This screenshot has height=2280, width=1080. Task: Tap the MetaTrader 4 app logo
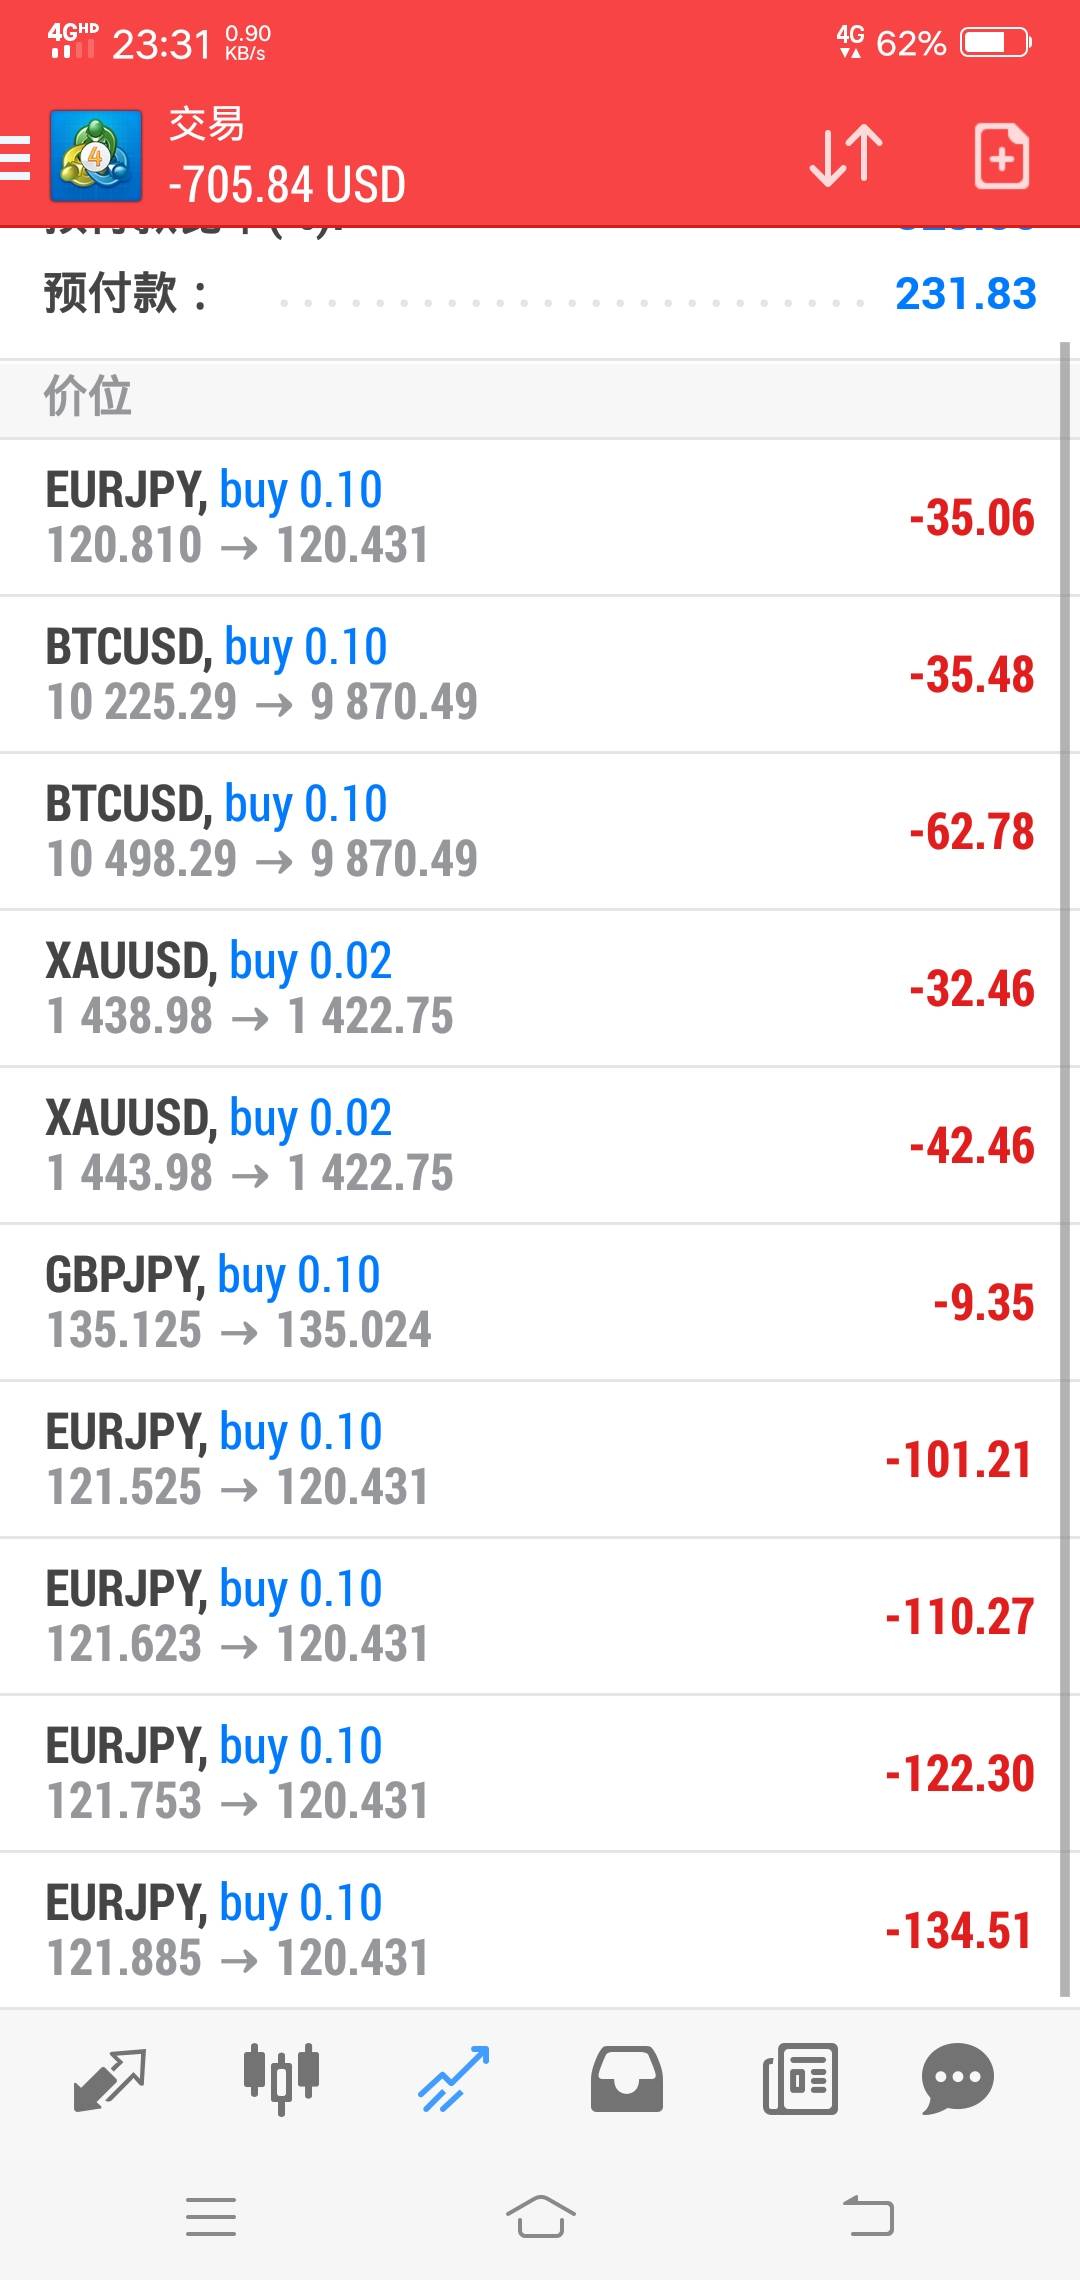[x=96, y=157]
